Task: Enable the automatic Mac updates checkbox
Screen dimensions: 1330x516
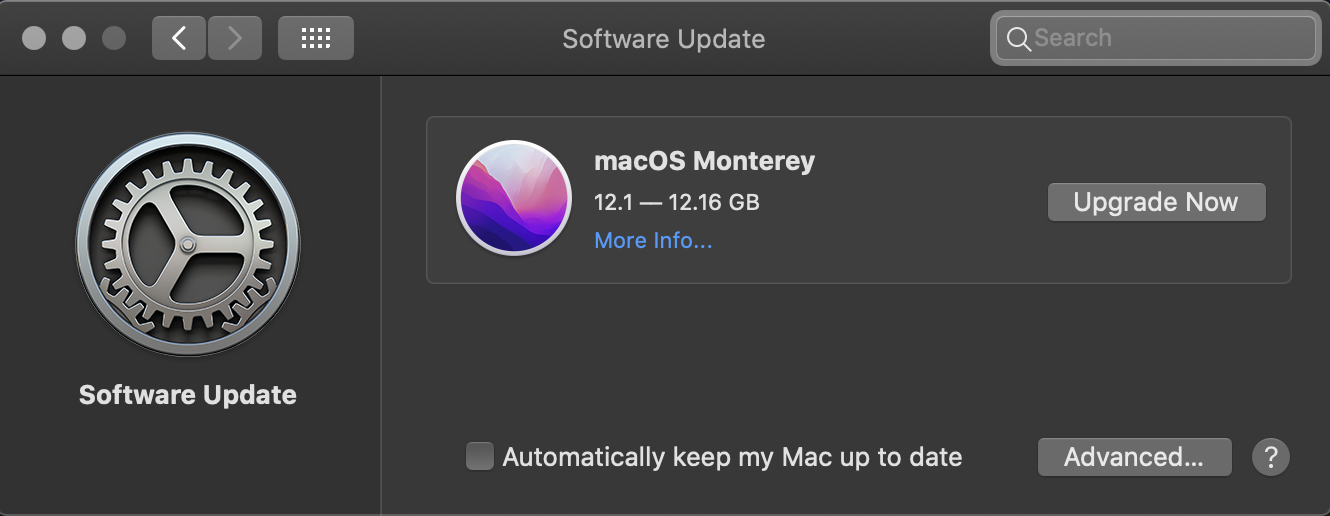Action: coord(480,457)
